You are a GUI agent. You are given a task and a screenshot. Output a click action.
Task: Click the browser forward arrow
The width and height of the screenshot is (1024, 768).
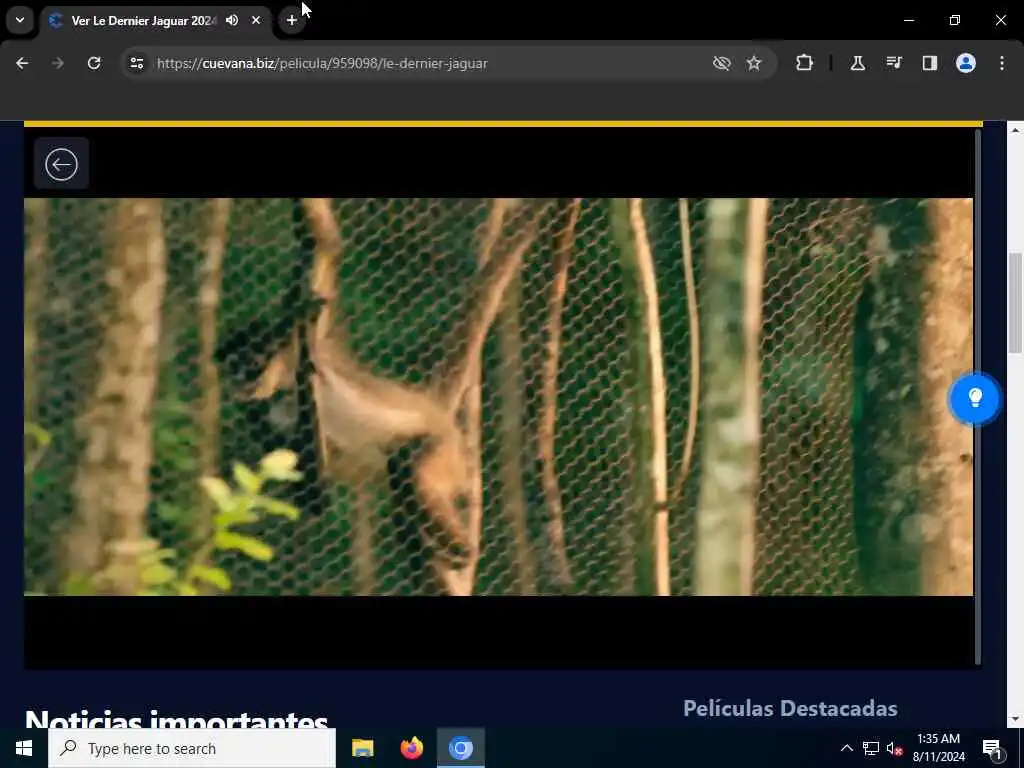point(58,63)
